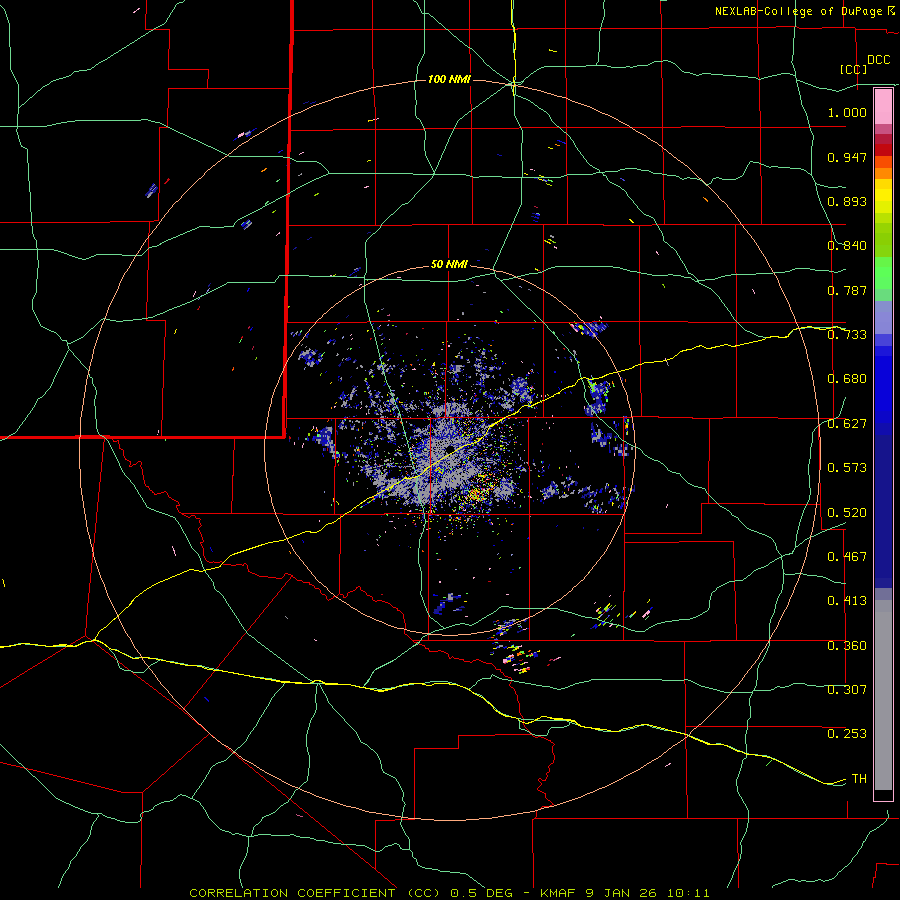Click the CORRELATION COEFFICIENT (CC) caption text
The height and width of the screenshot is (900, 900).
tap(315, 893)
